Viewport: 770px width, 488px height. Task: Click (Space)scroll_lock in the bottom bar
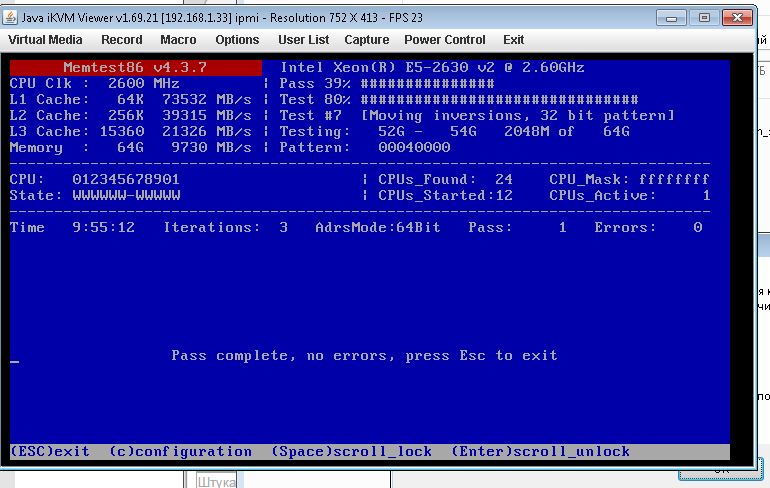pyautogui.click(x=351, y=452)
